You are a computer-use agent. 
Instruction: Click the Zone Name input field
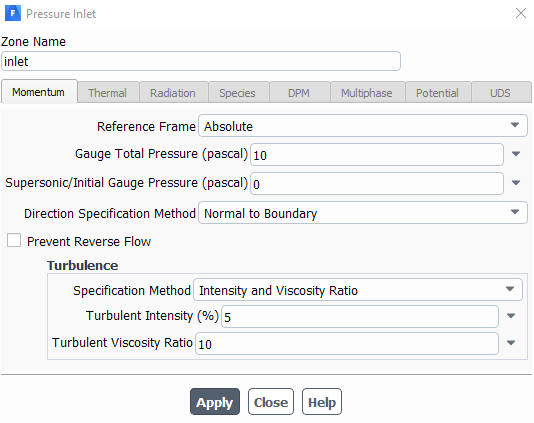[x=201, y=61]
